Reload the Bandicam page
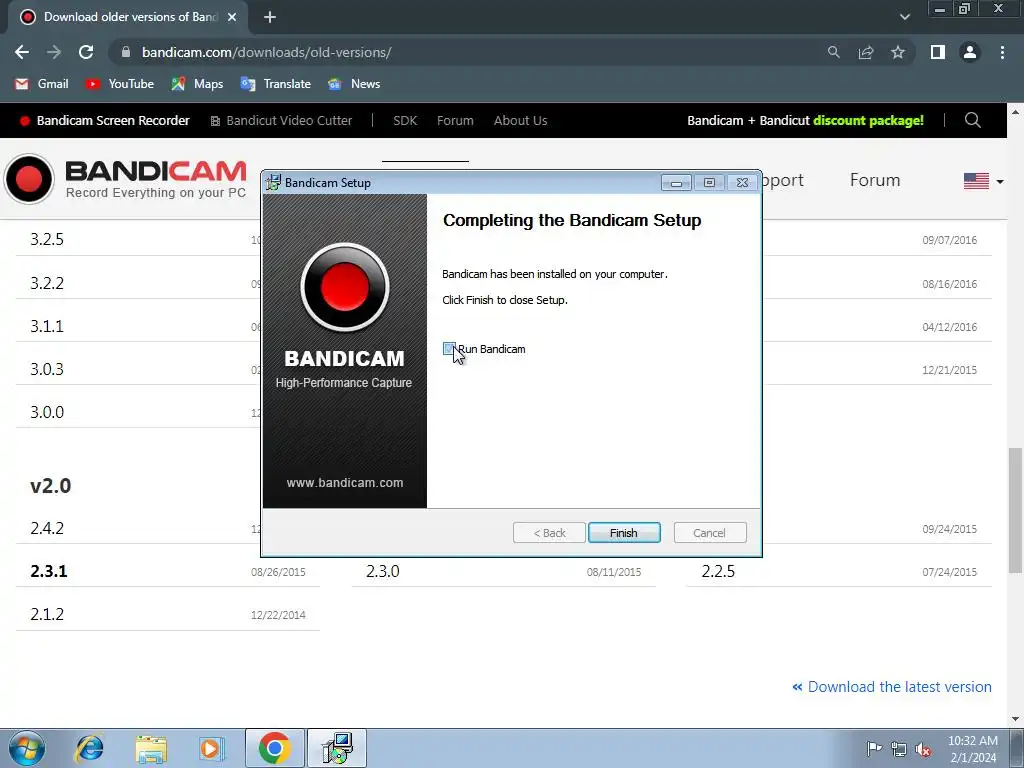The image size is (1024, 768). point(86,52)
